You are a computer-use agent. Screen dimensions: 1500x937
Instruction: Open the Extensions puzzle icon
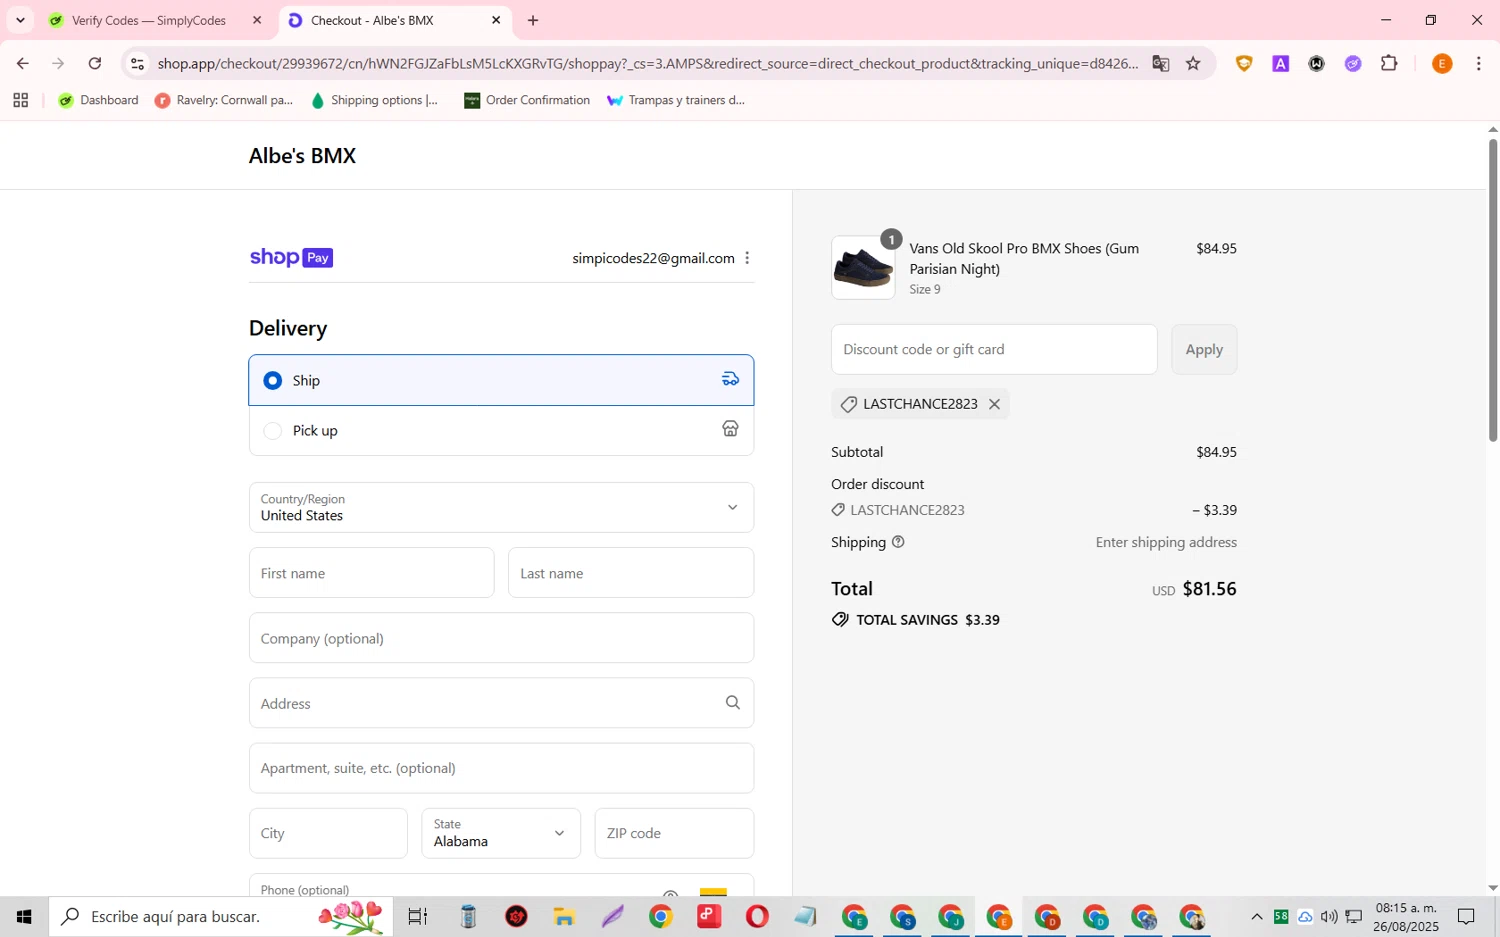[1389, 64]
